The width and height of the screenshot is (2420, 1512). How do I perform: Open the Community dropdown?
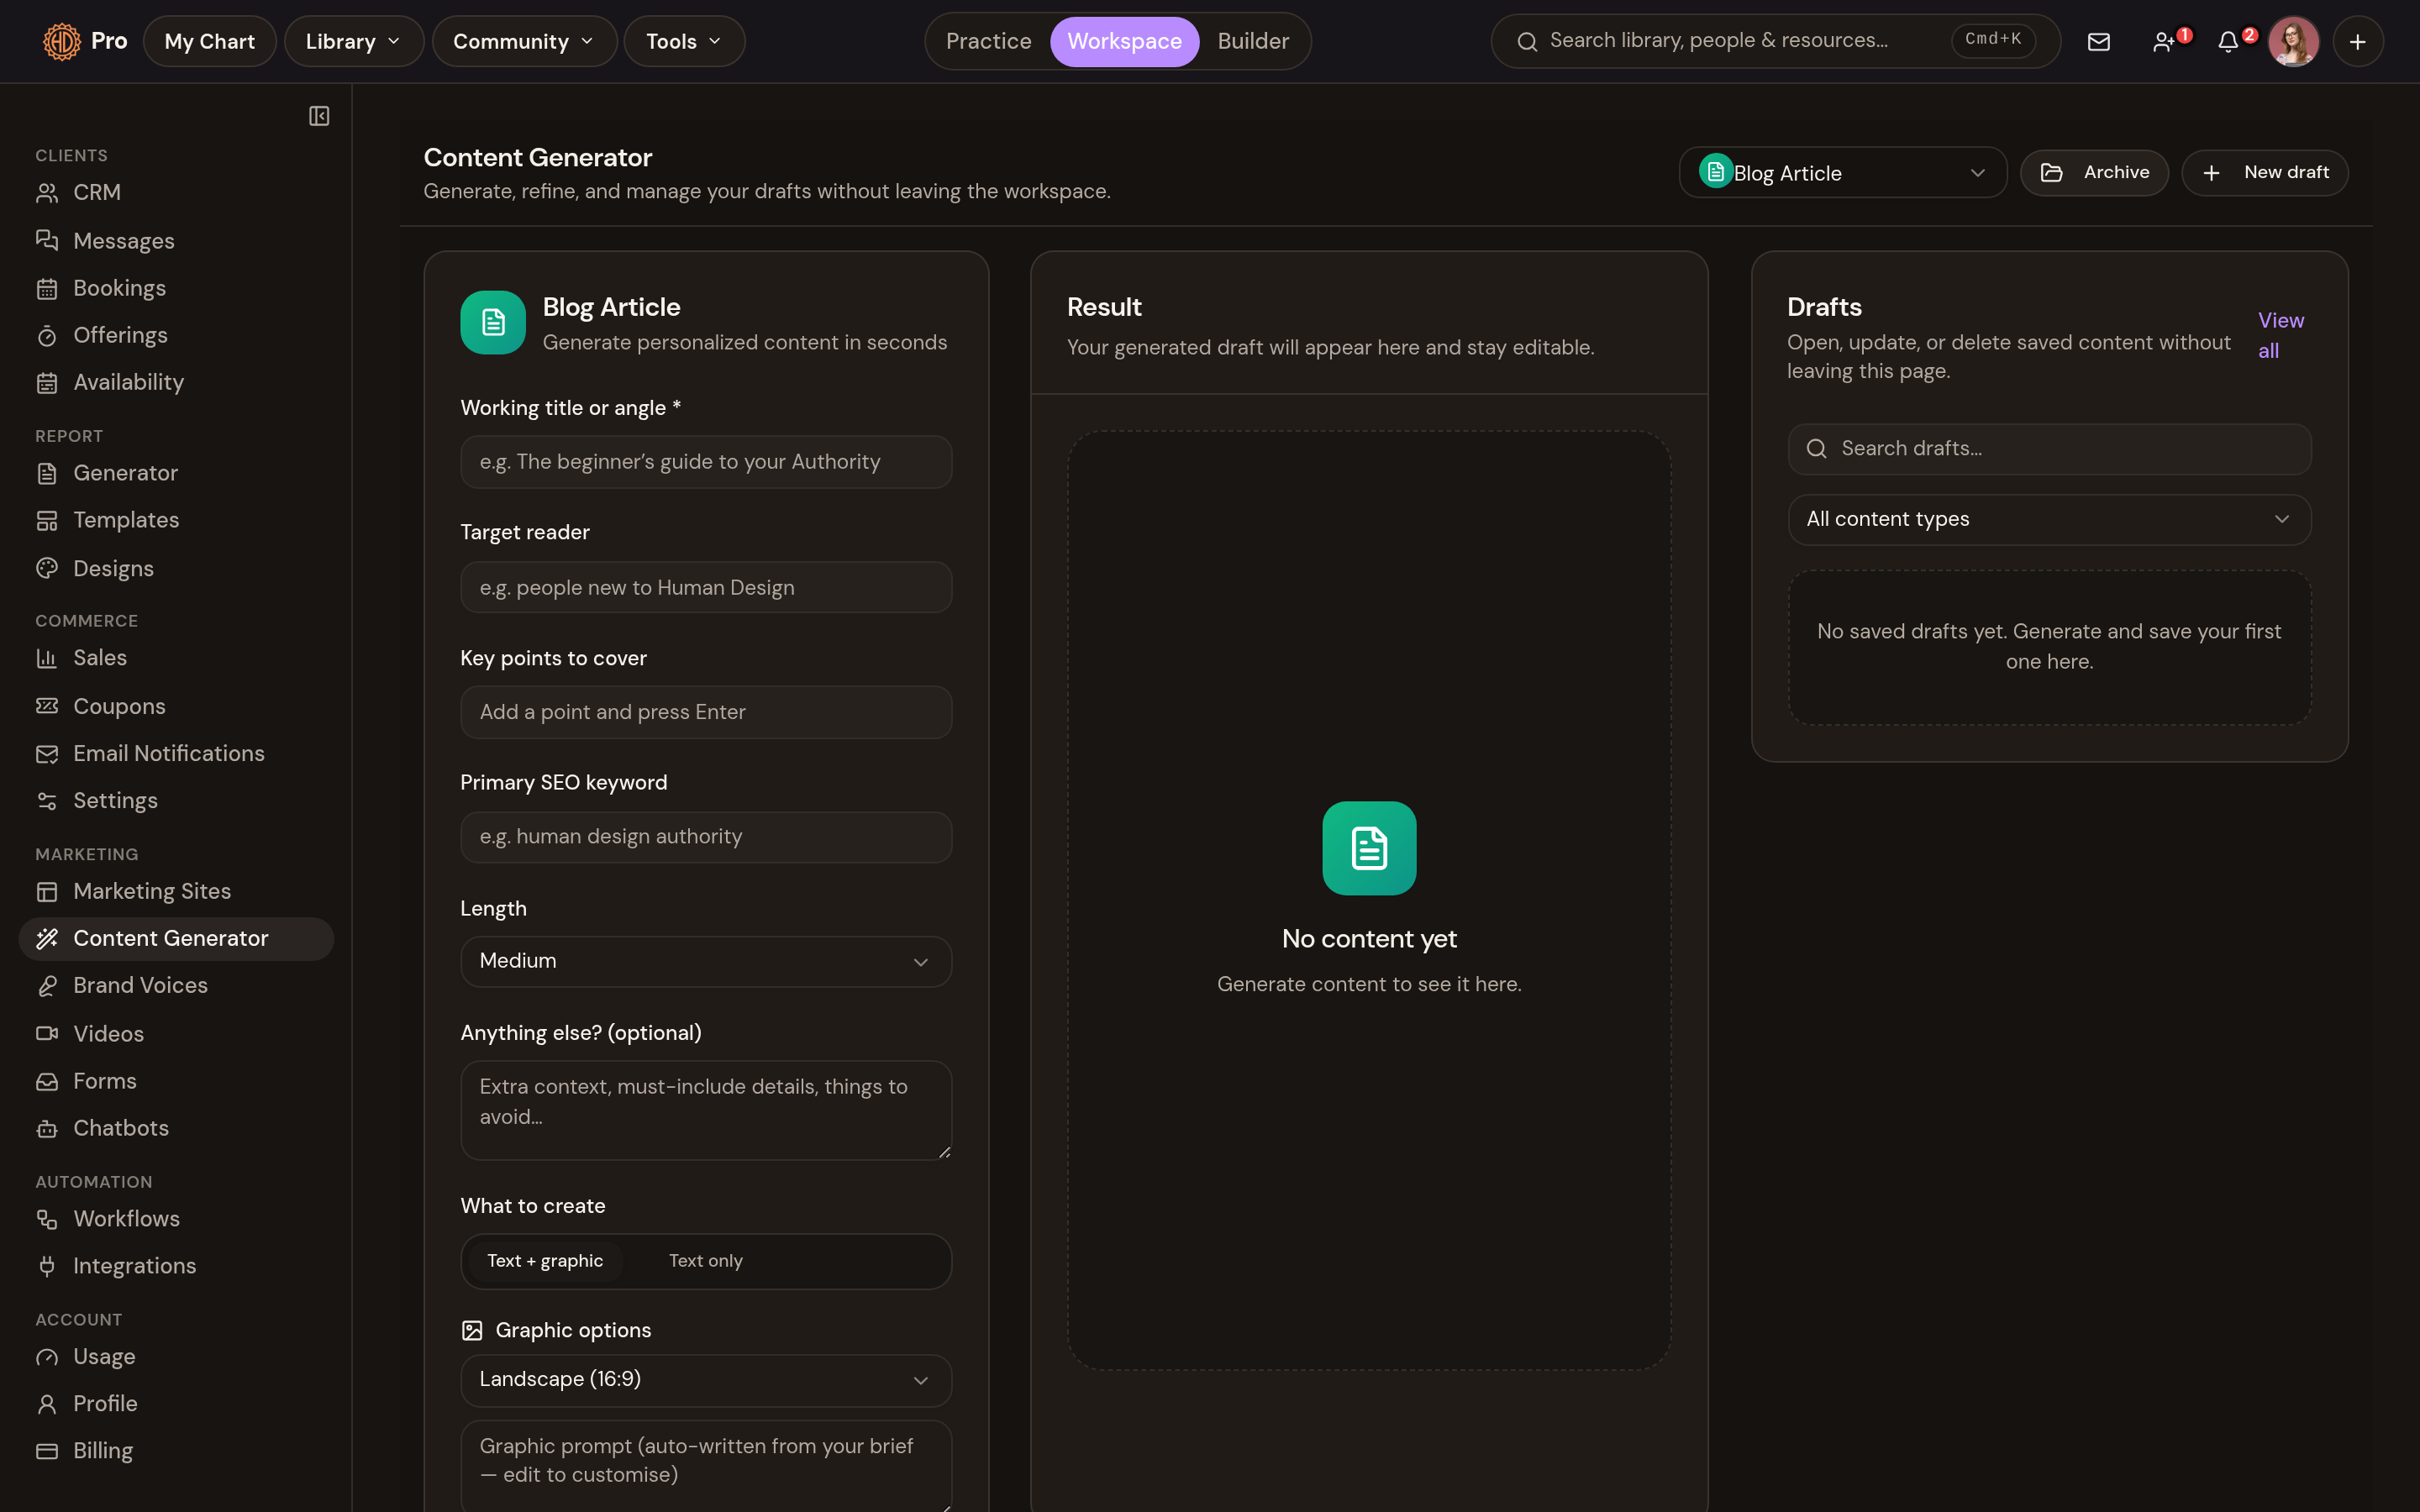pyautogui.click(x=524, y=41)
